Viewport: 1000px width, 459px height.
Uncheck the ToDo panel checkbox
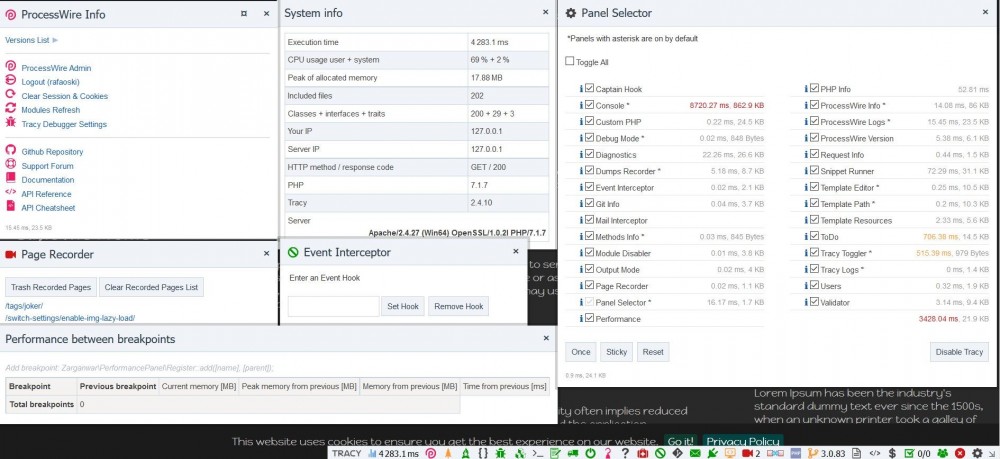[814, 237]
